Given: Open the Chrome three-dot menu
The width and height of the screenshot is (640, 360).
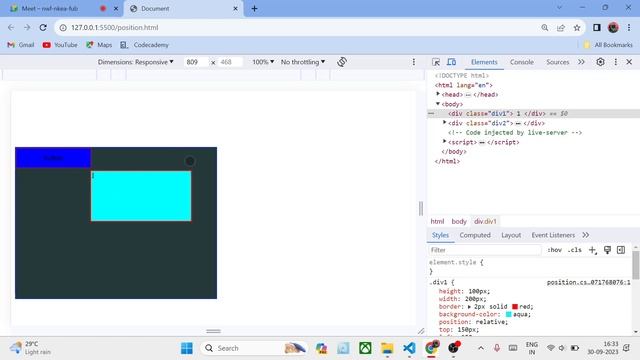Looking at the screenshot, I should click(x=629, y=27).
